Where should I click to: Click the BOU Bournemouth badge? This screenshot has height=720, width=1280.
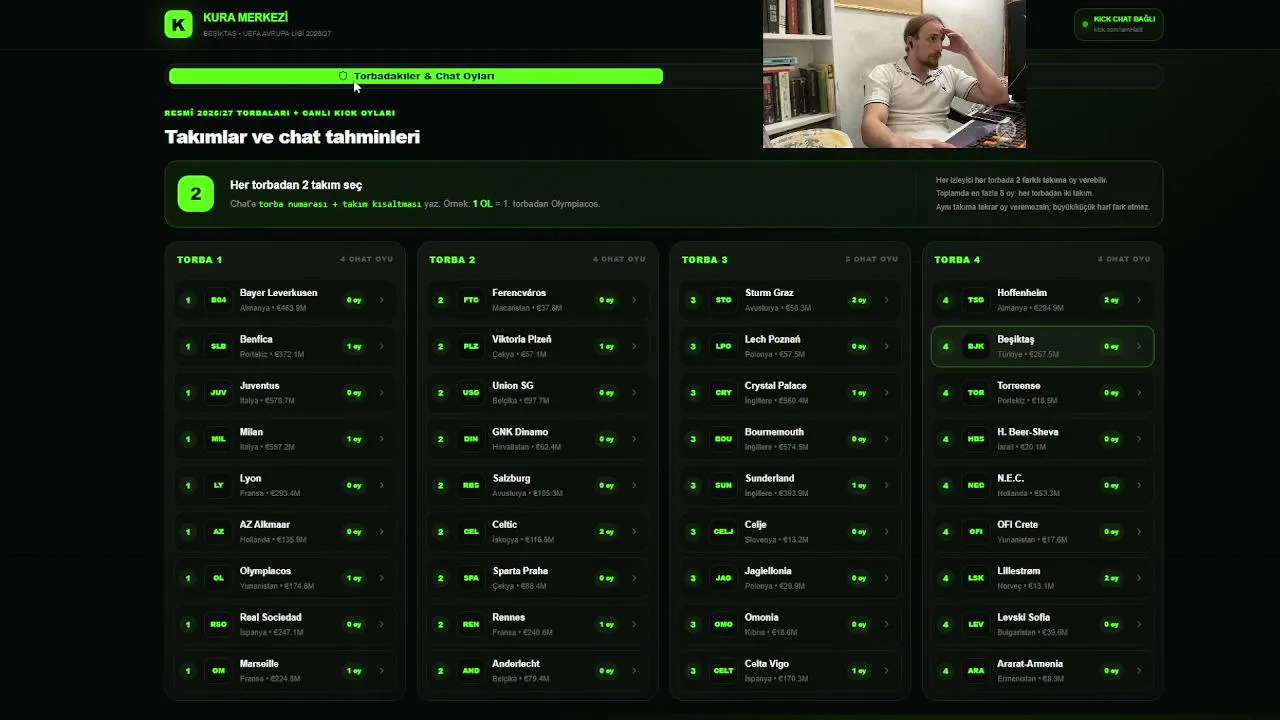point(724,439)
